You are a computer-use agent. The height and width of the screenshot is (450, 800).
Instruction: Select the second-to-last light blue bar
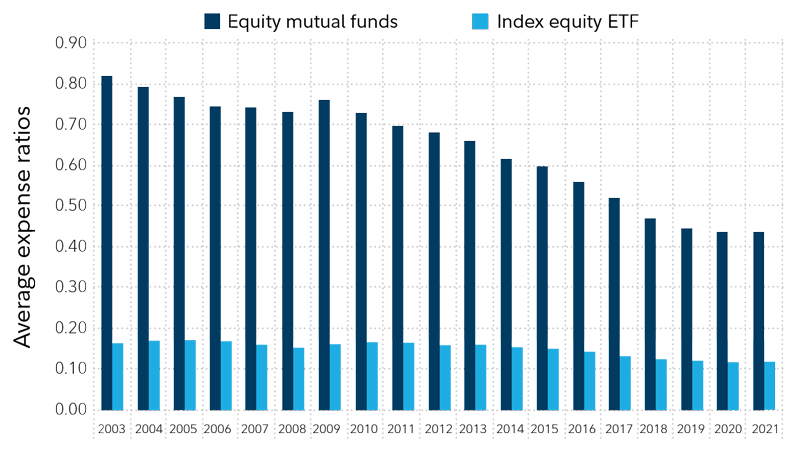point(741,375)
